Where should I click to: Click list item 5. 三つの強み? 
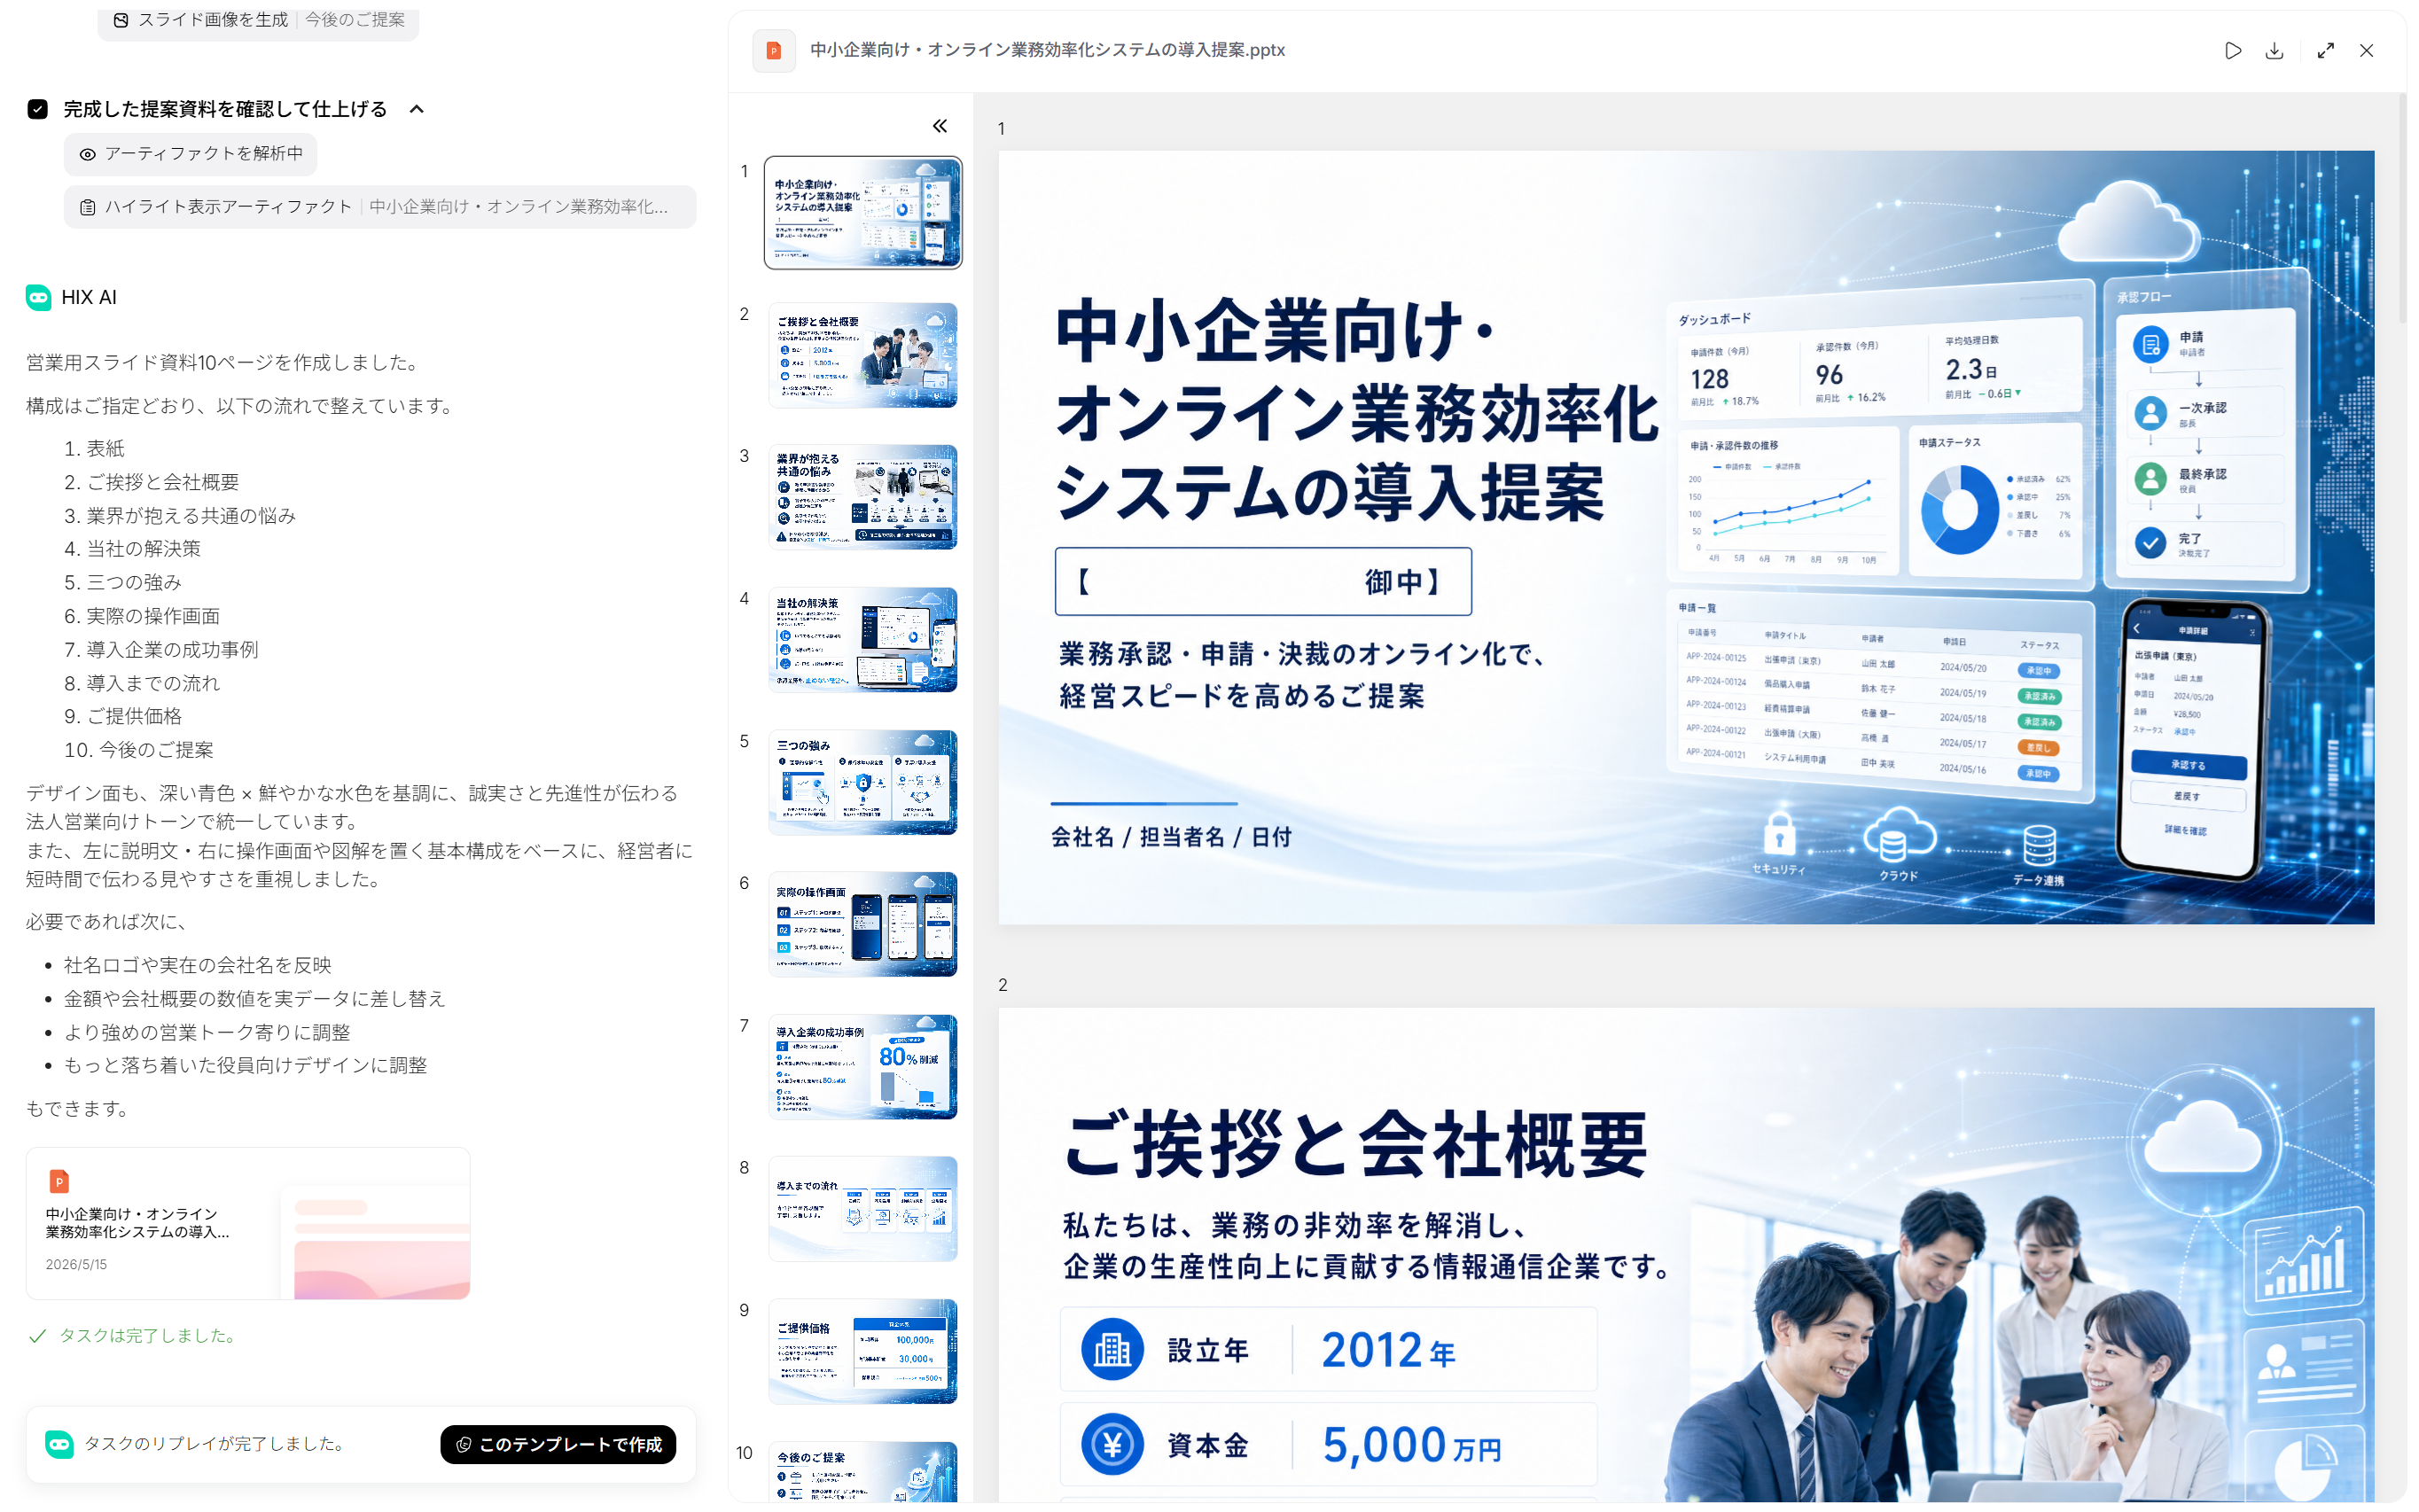click(123, 583)
